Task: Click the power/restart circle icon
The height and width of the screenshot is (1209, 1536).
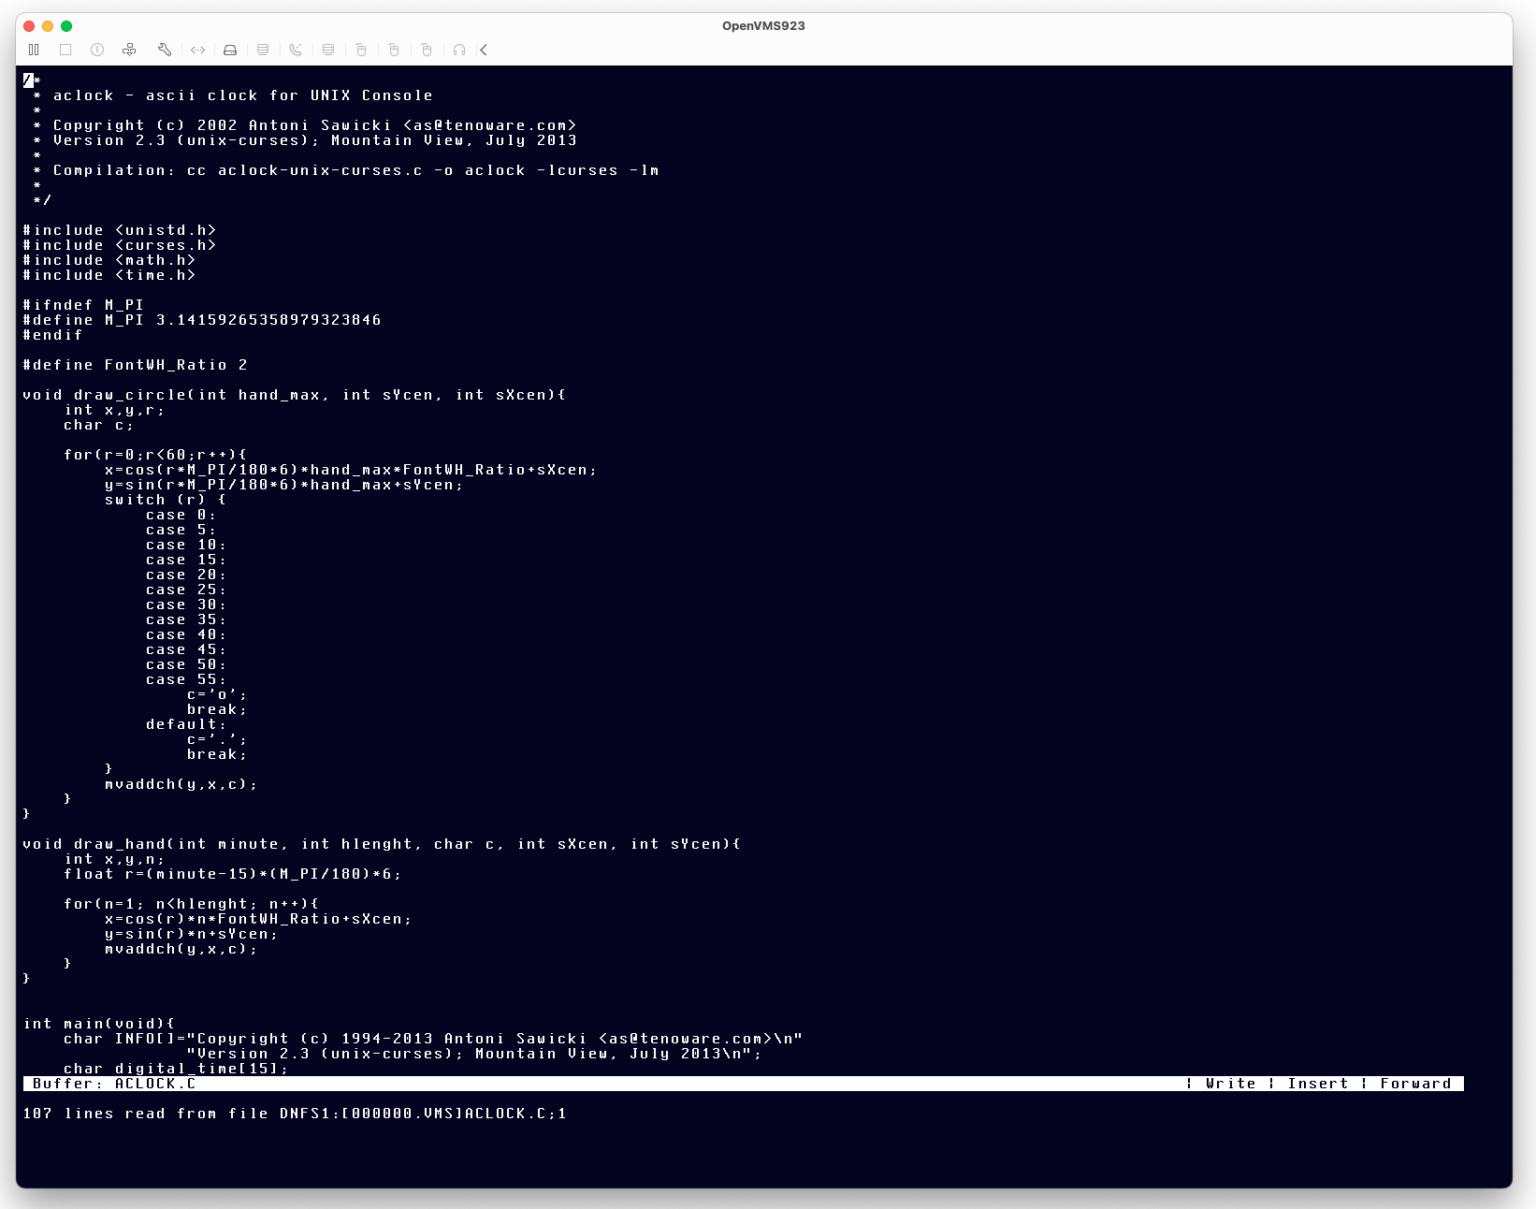Action: (x=97, y=50)
